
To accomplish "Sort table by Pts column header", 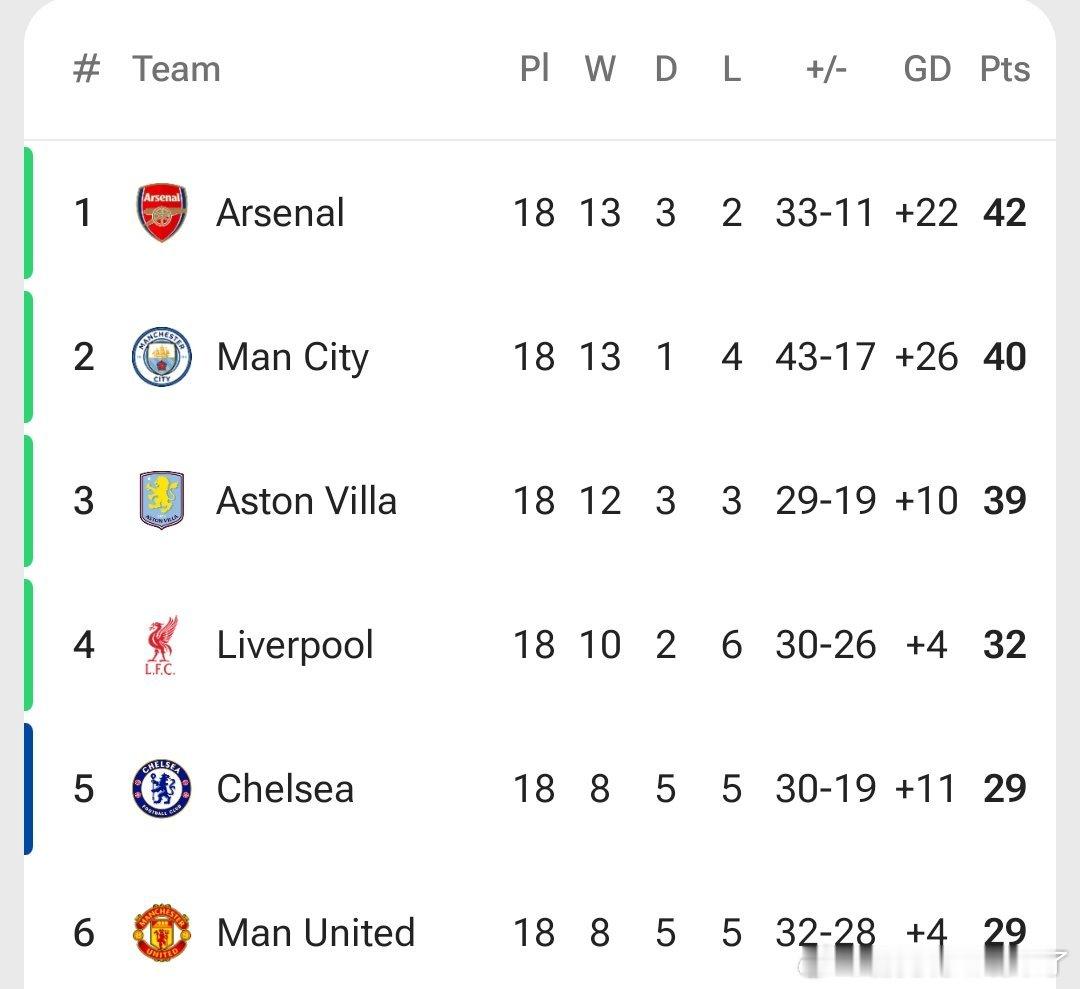I will coord(1004,69).
